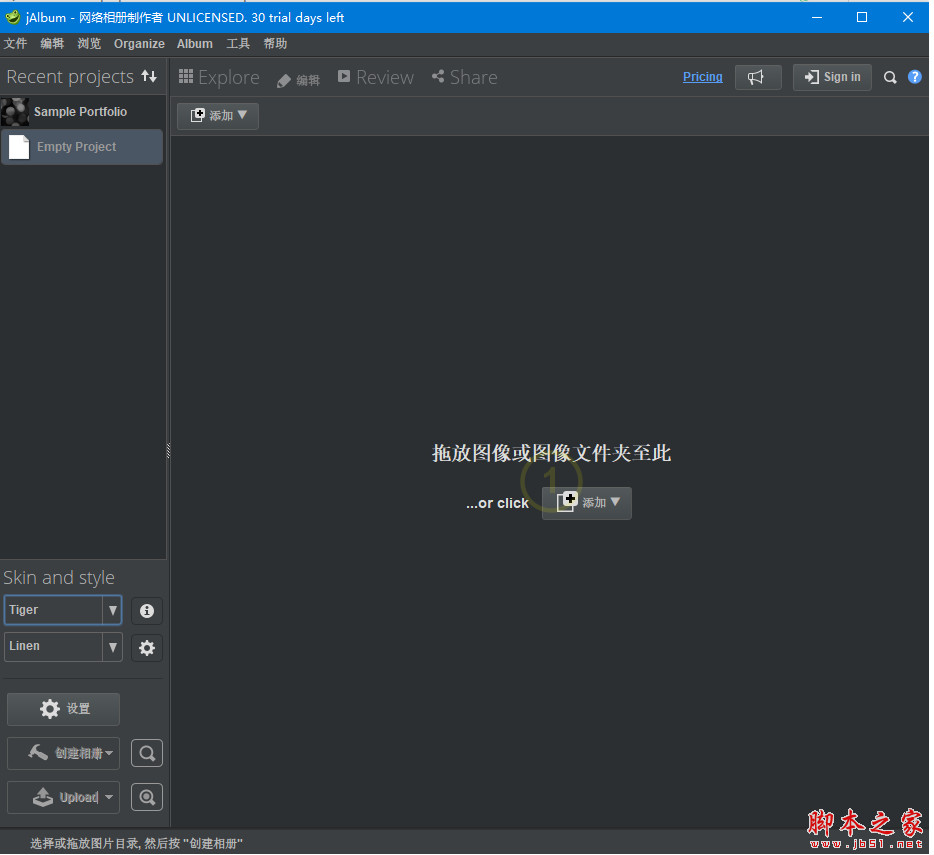934x855 pixels.
Task: Click the sort arrows beside Recent projects
Action: pyautogui.click(x=149, y=77)
